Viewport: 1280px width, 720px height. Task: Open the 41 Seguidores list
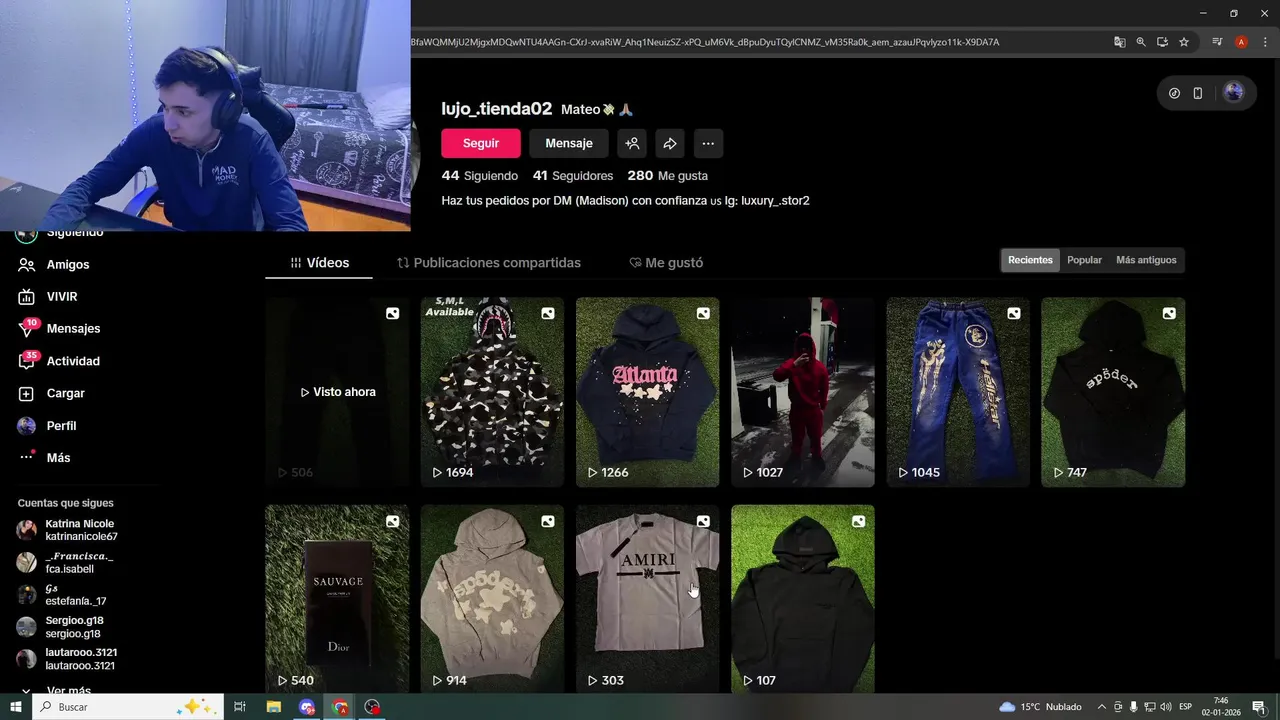pos(573,175)
